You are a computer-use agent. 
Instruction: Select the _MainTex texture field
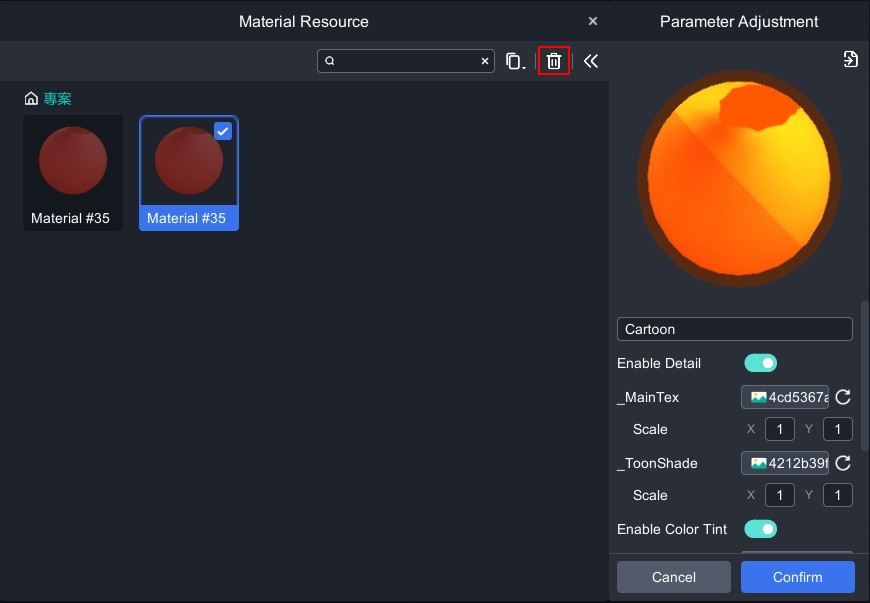785,397
